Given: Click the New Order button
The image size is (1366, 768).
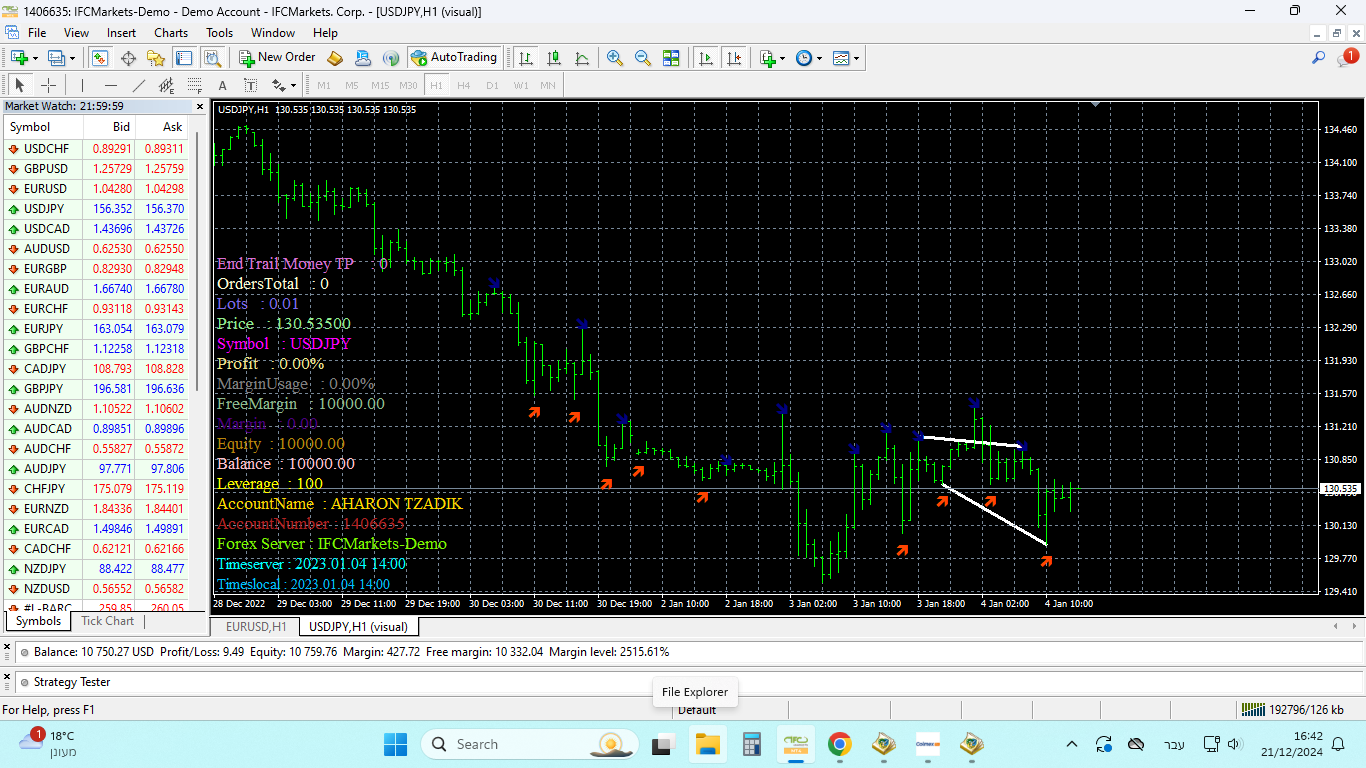Looking at the screenshot, I should click(277, 58).
